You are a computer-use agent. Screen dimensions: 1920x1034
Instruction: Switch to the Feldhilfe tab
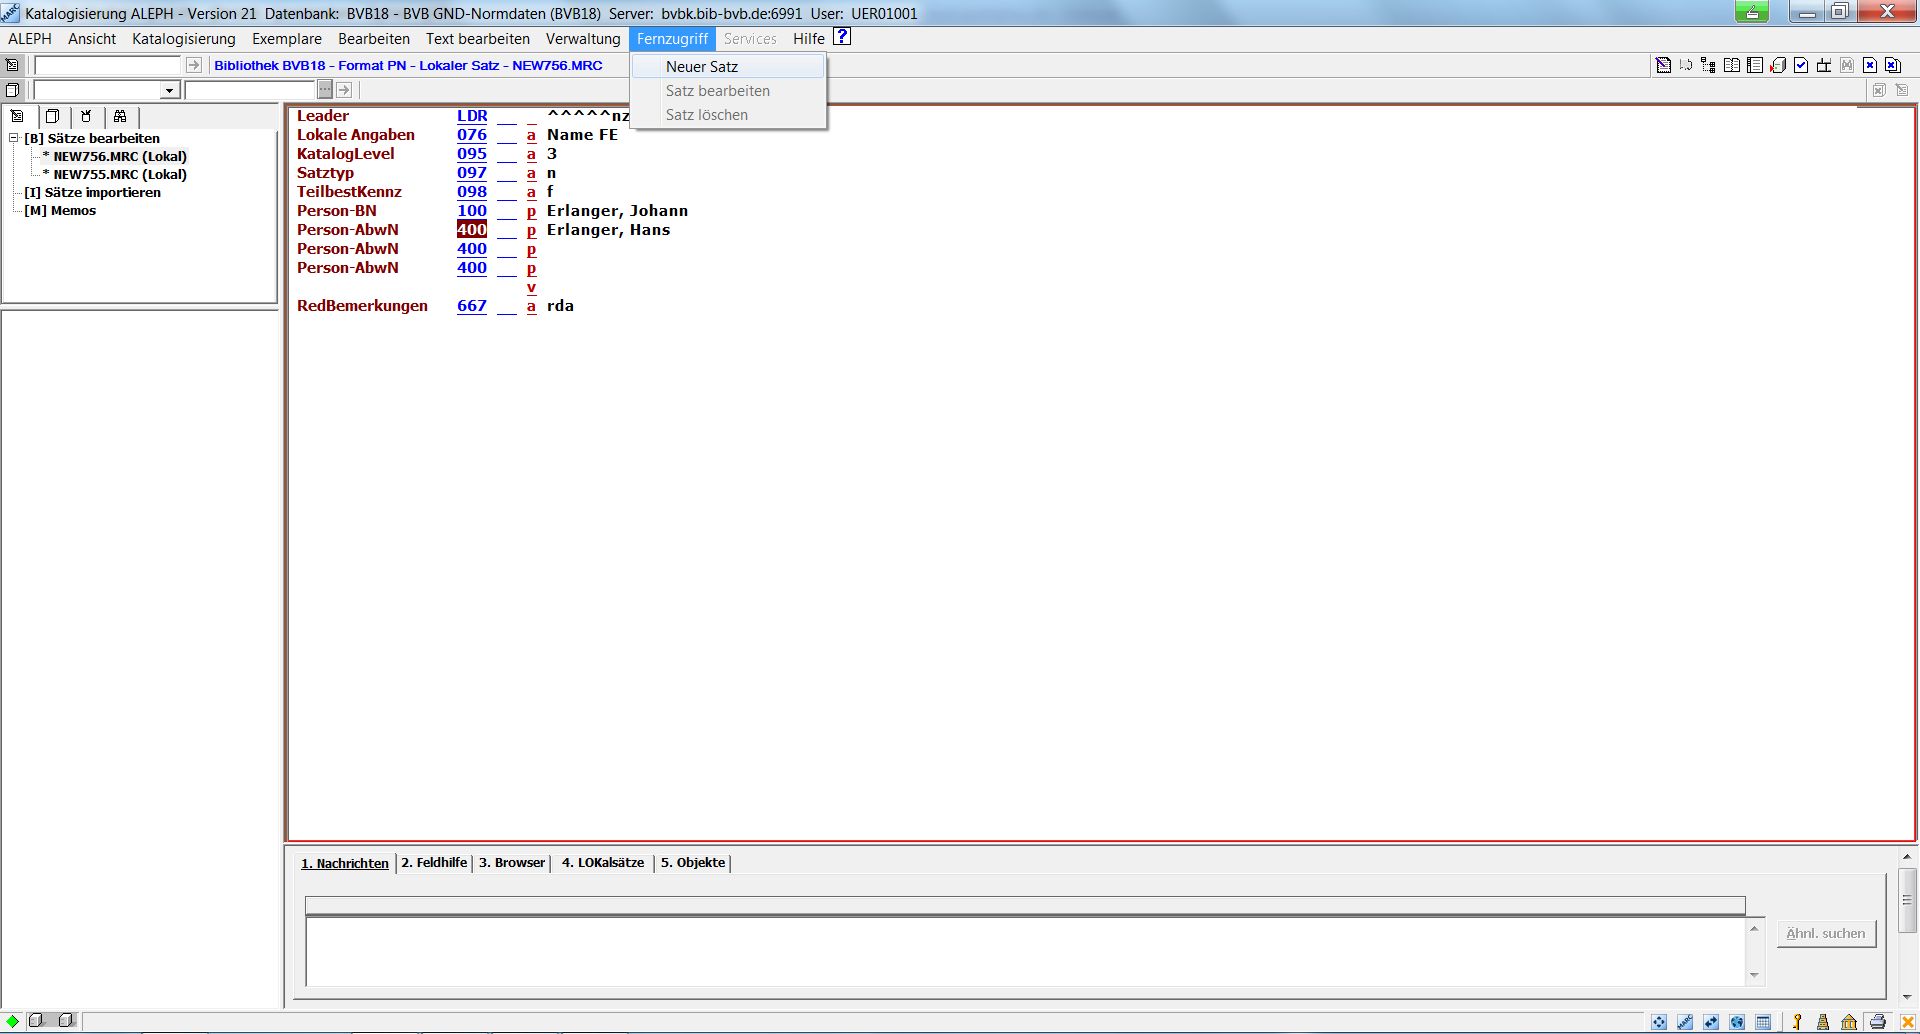click(x=434, y=862)
